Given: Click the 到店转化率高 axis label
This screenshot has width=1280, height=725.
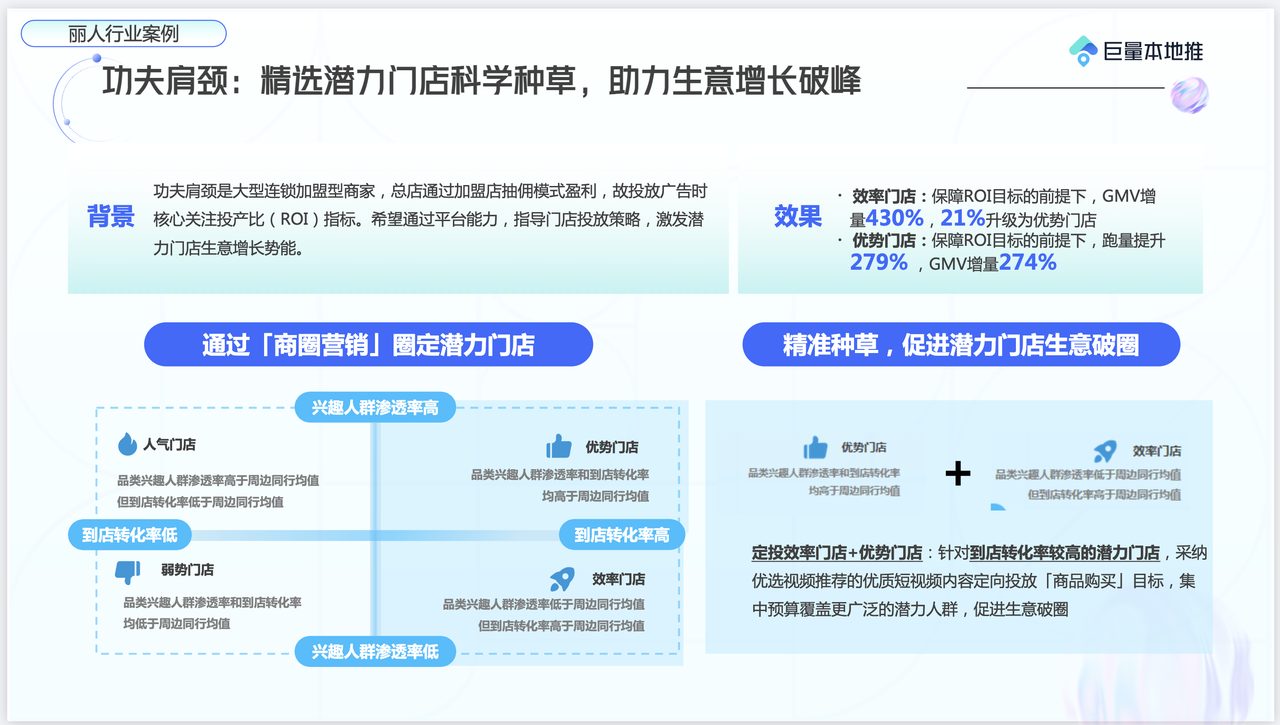Looking at the screenshot, I should 621,535.
